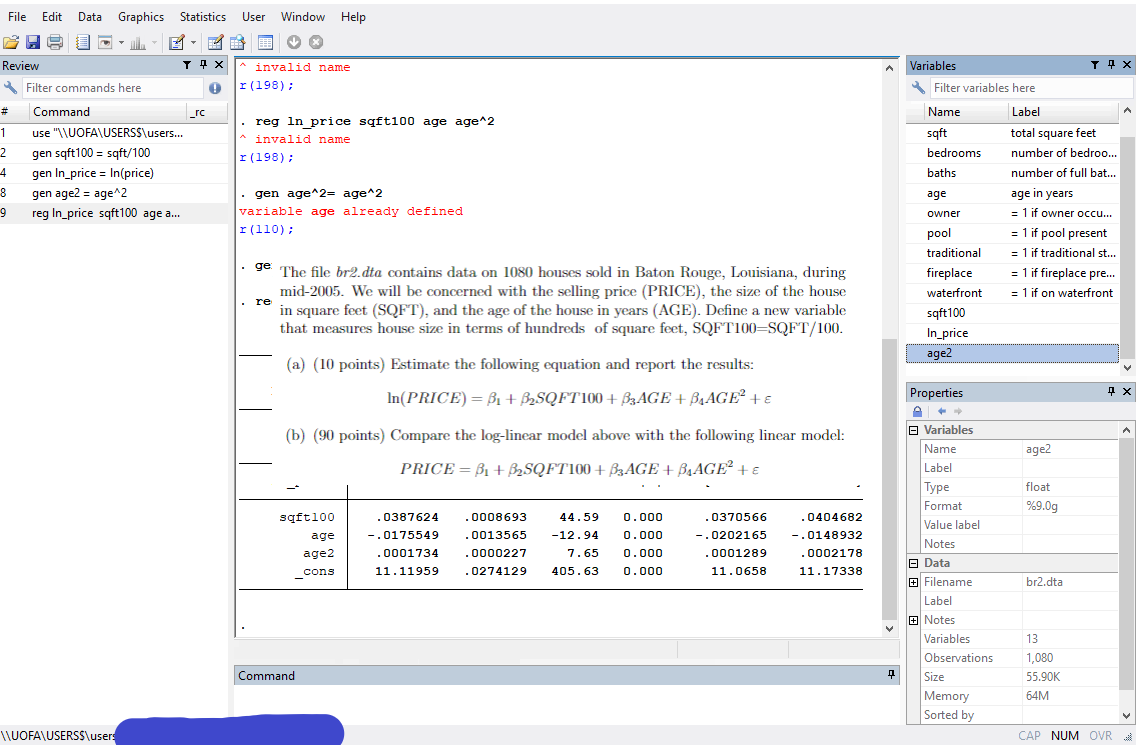Click the blue info icon in Review
Viewport: 1136px width, 745px height.
pos(215,88)
